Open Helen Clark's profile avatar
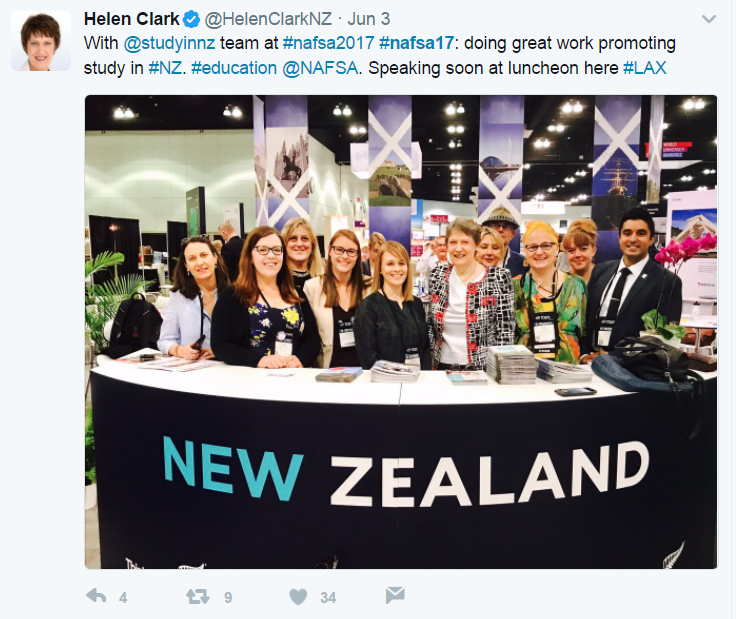 pos(41,41)
